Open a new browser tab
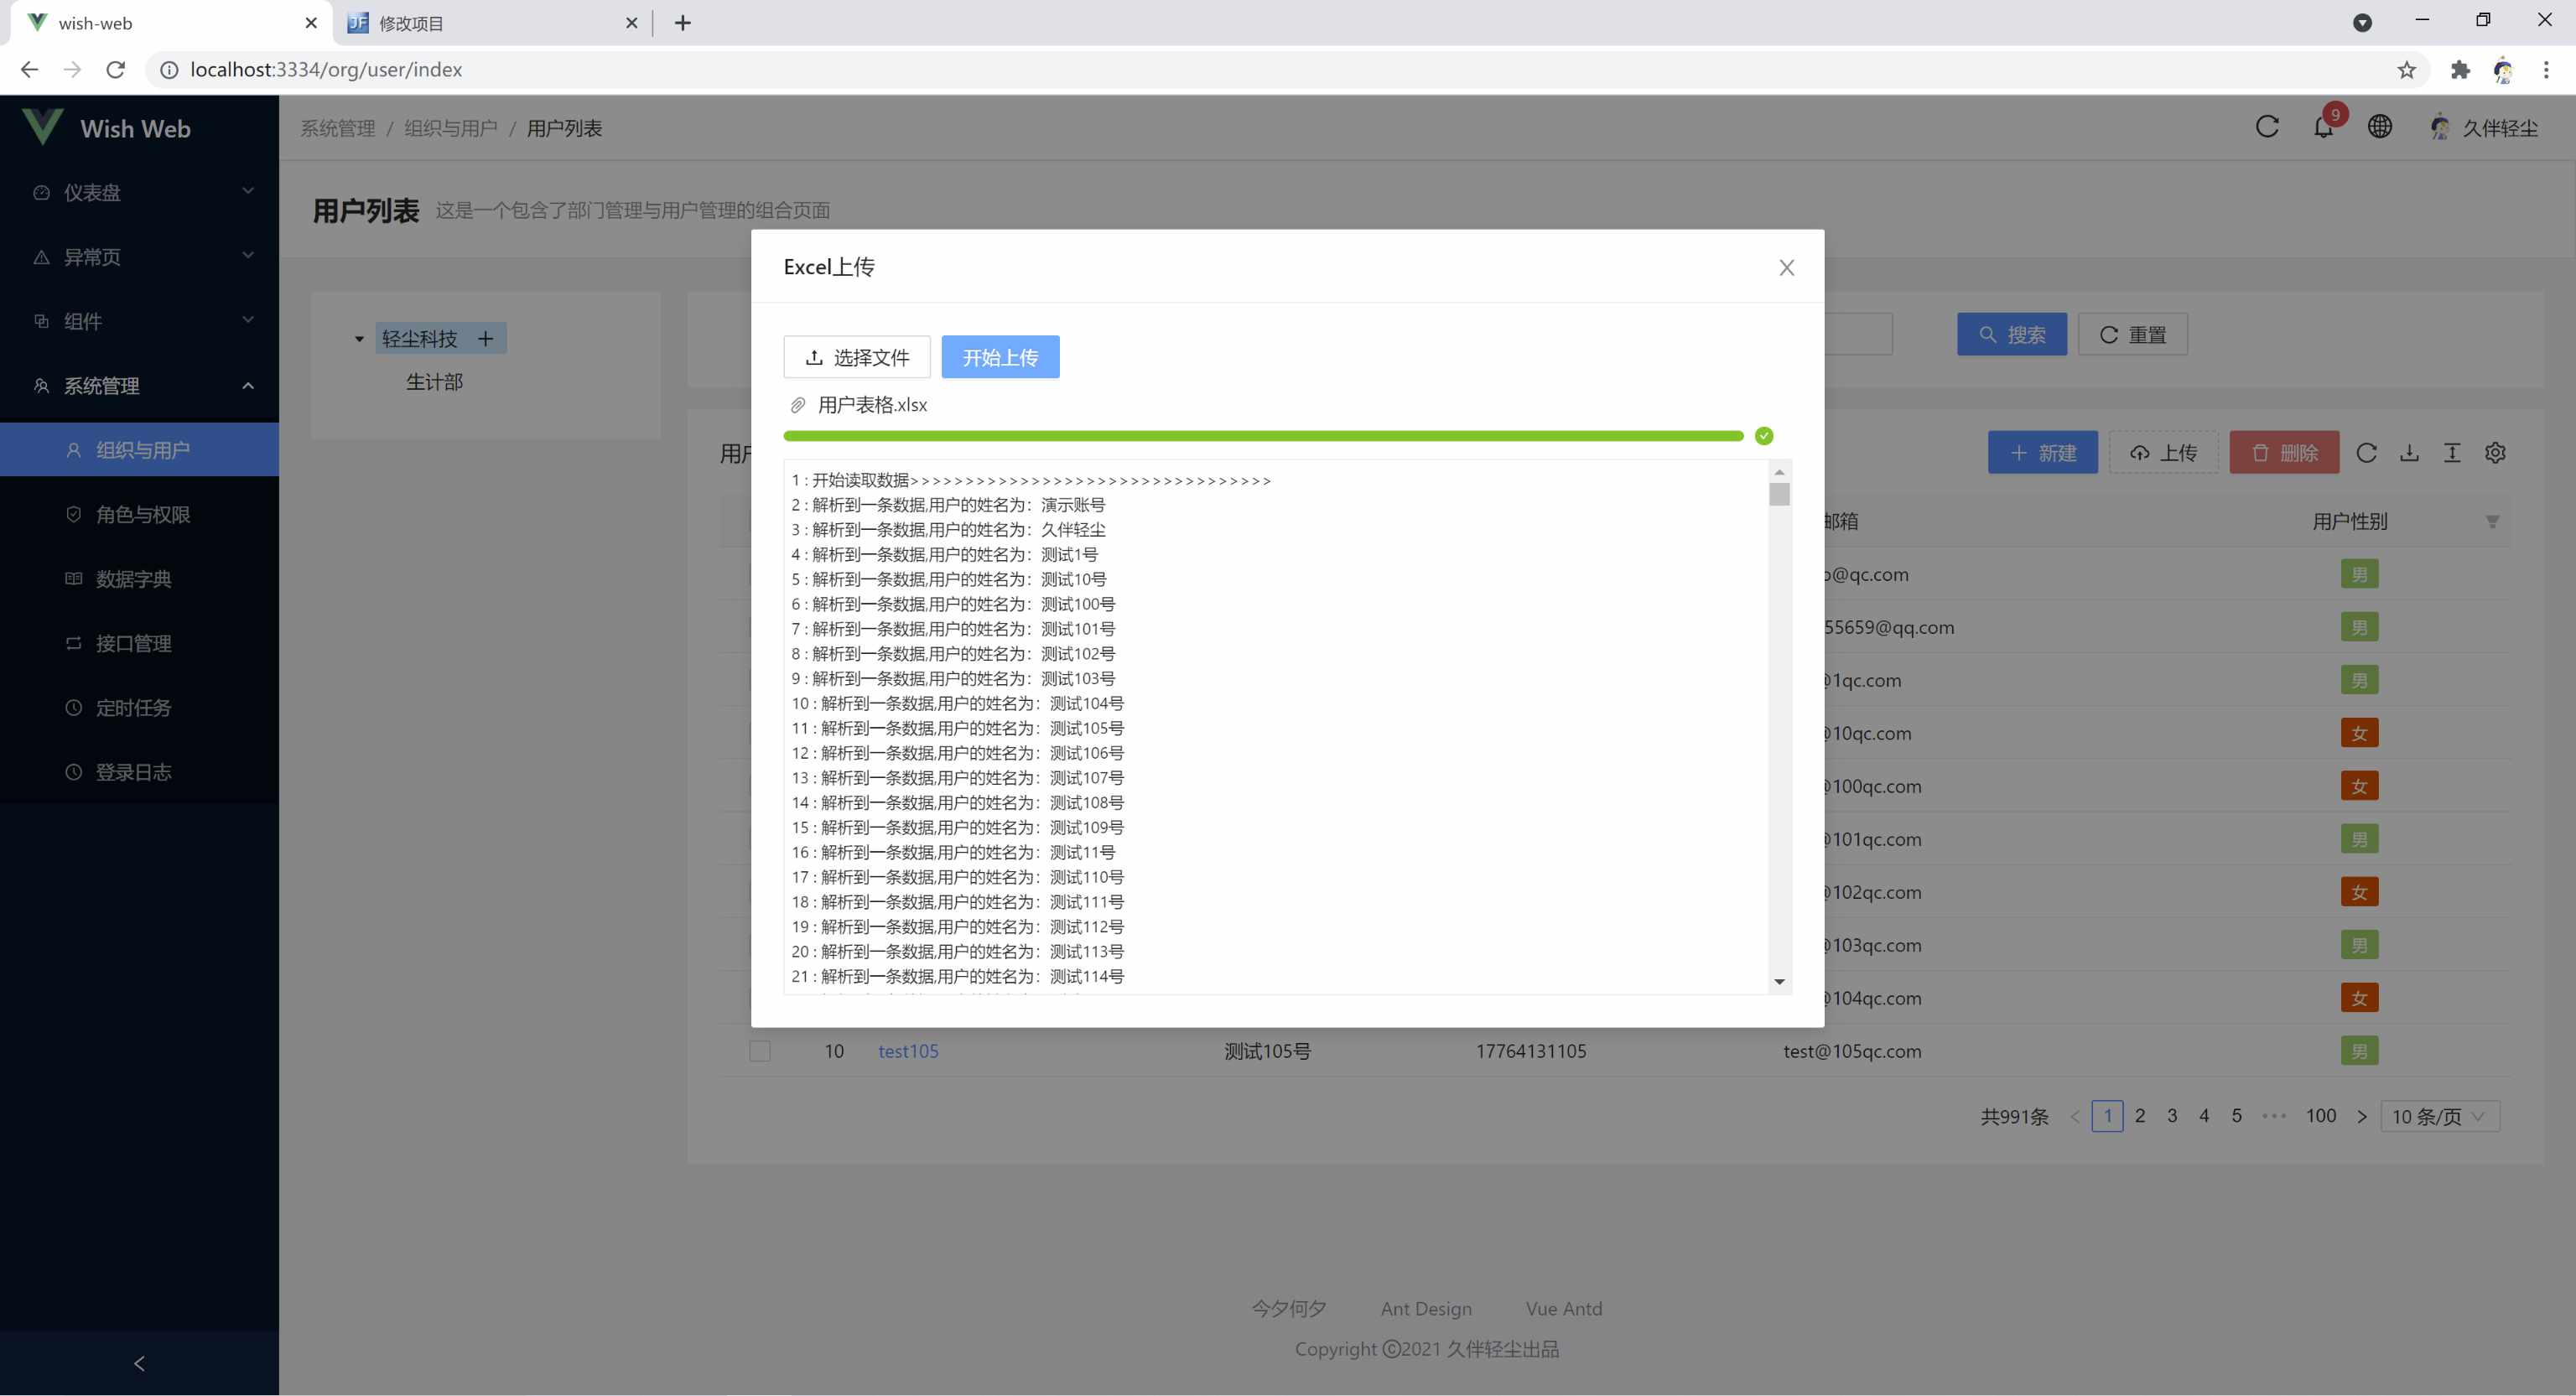 683,23
